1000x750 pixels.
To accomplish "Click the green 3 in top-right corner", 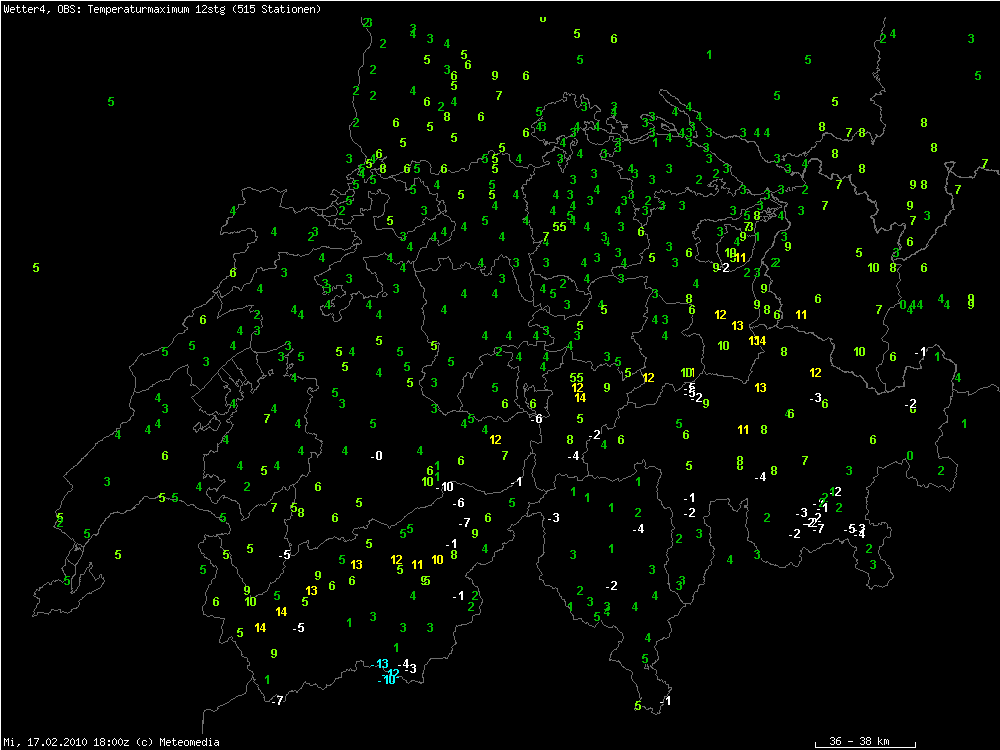I will point(971,39).
